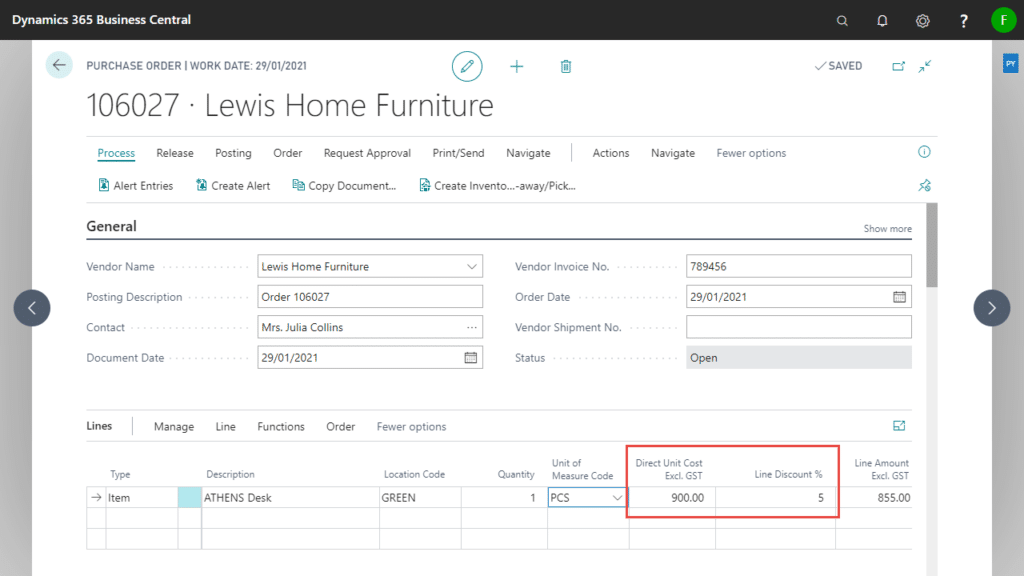Open the Actions menu

click(x=611, y=153)
